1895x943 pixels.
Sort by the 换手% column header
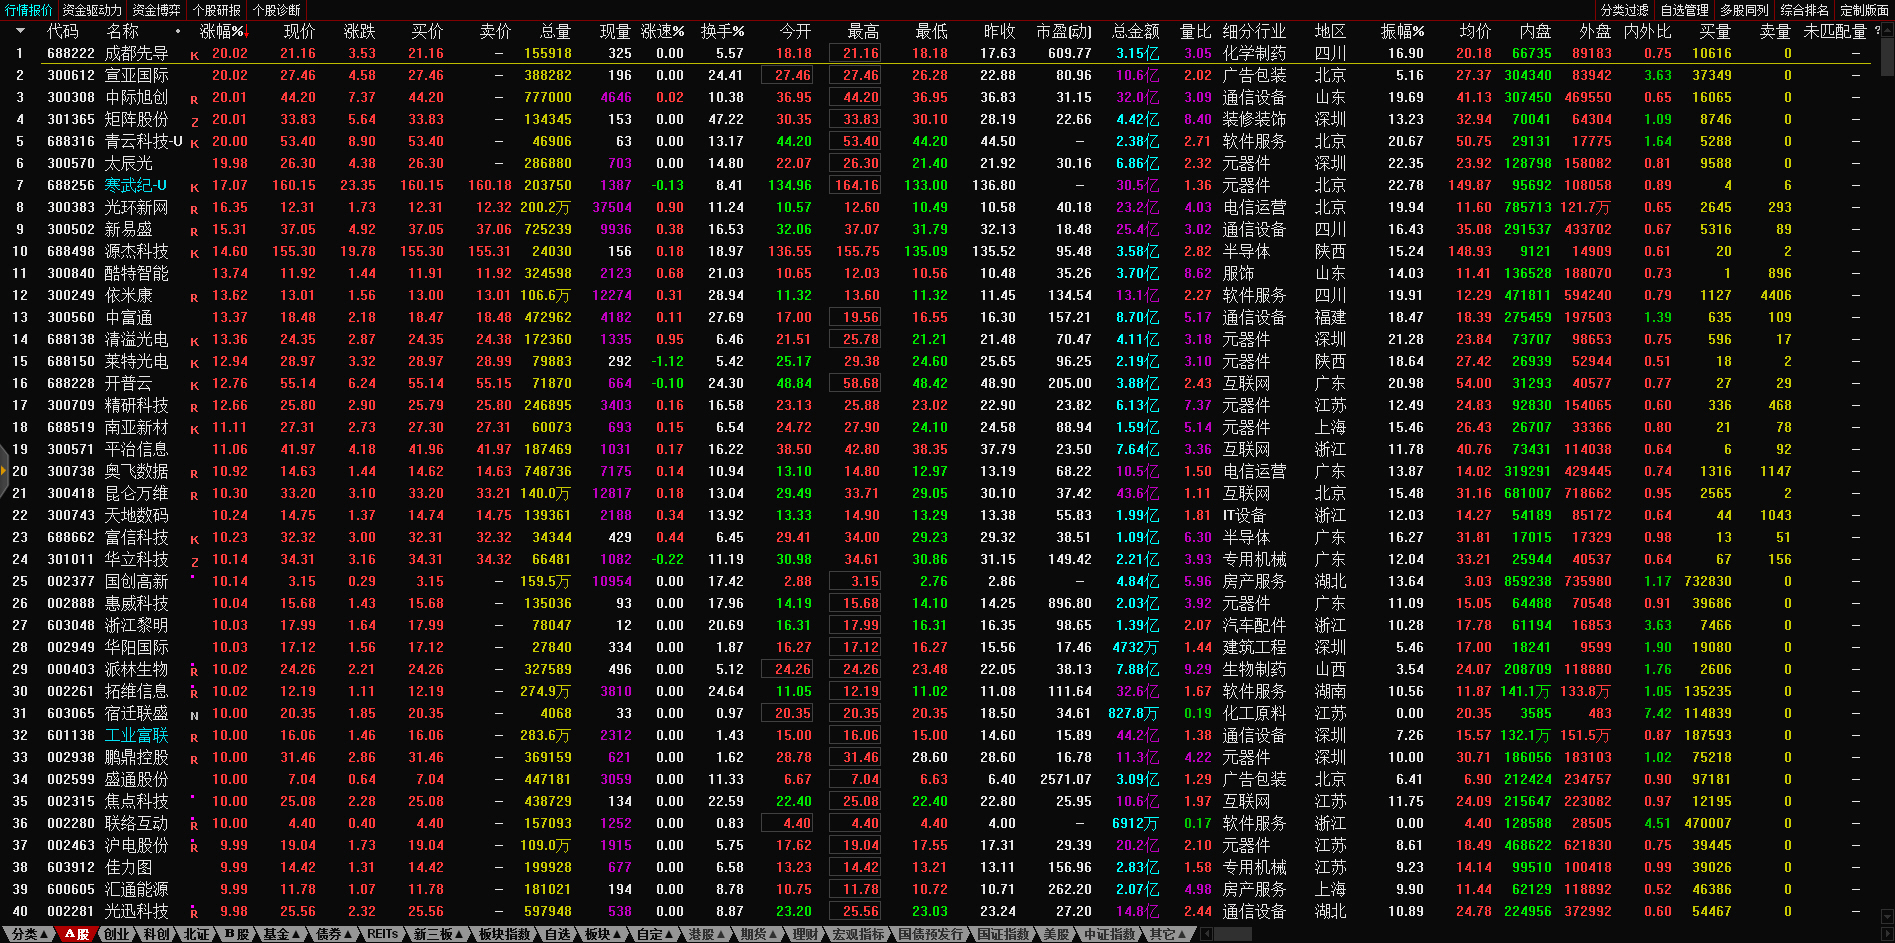(x=722, y=31)
